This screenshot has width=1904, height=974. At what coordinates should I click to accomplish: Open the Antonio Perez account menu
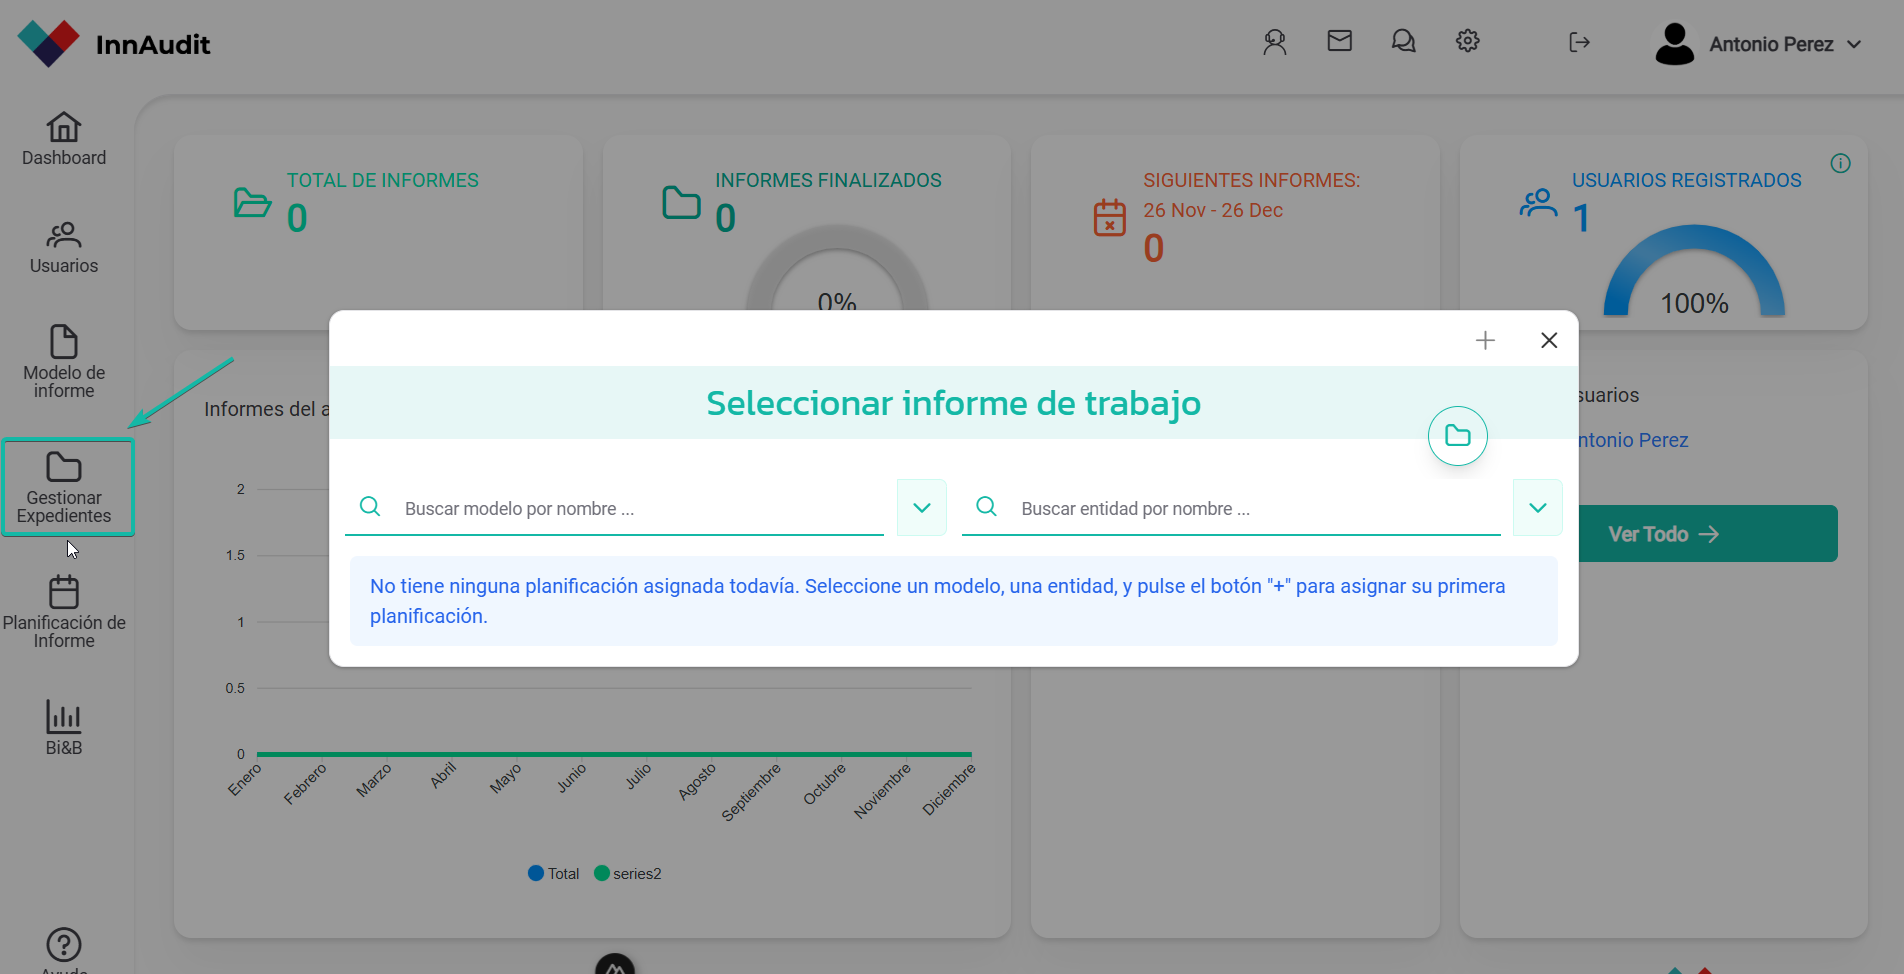pyautogui.click(x=1760, y=44)
